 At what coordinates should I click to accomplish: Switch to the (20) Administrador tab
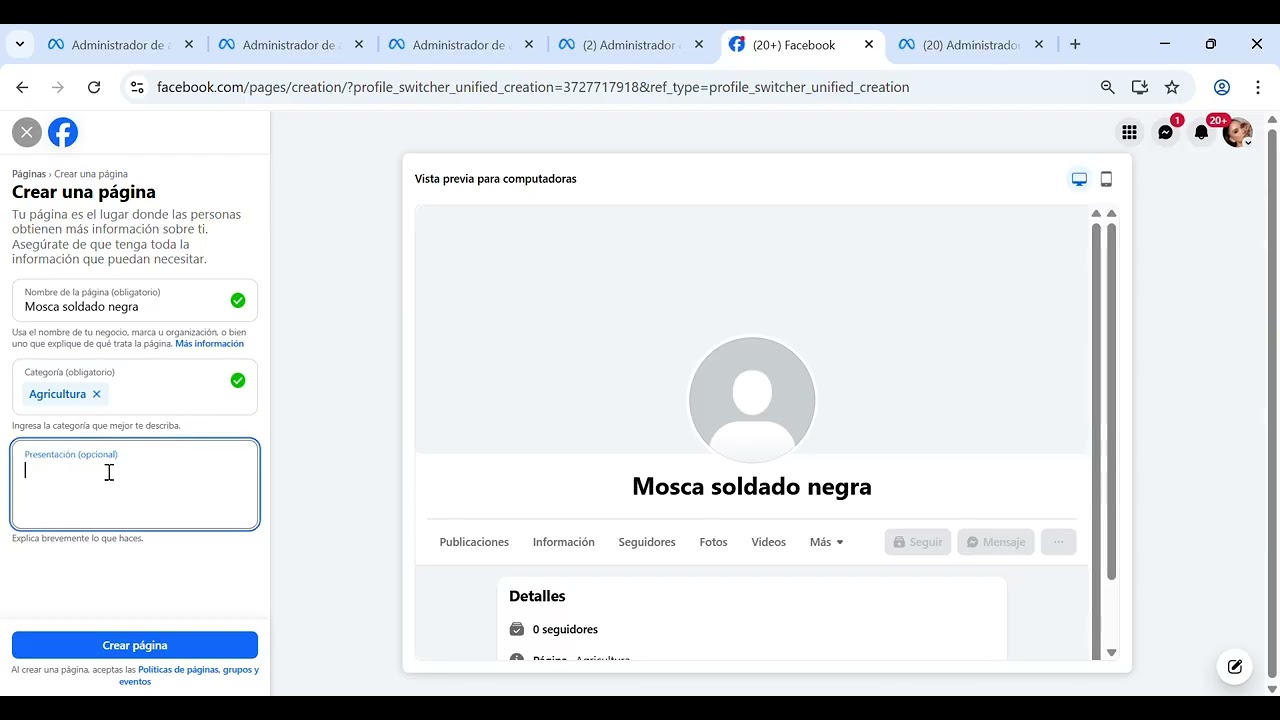[x=972, y=45]
